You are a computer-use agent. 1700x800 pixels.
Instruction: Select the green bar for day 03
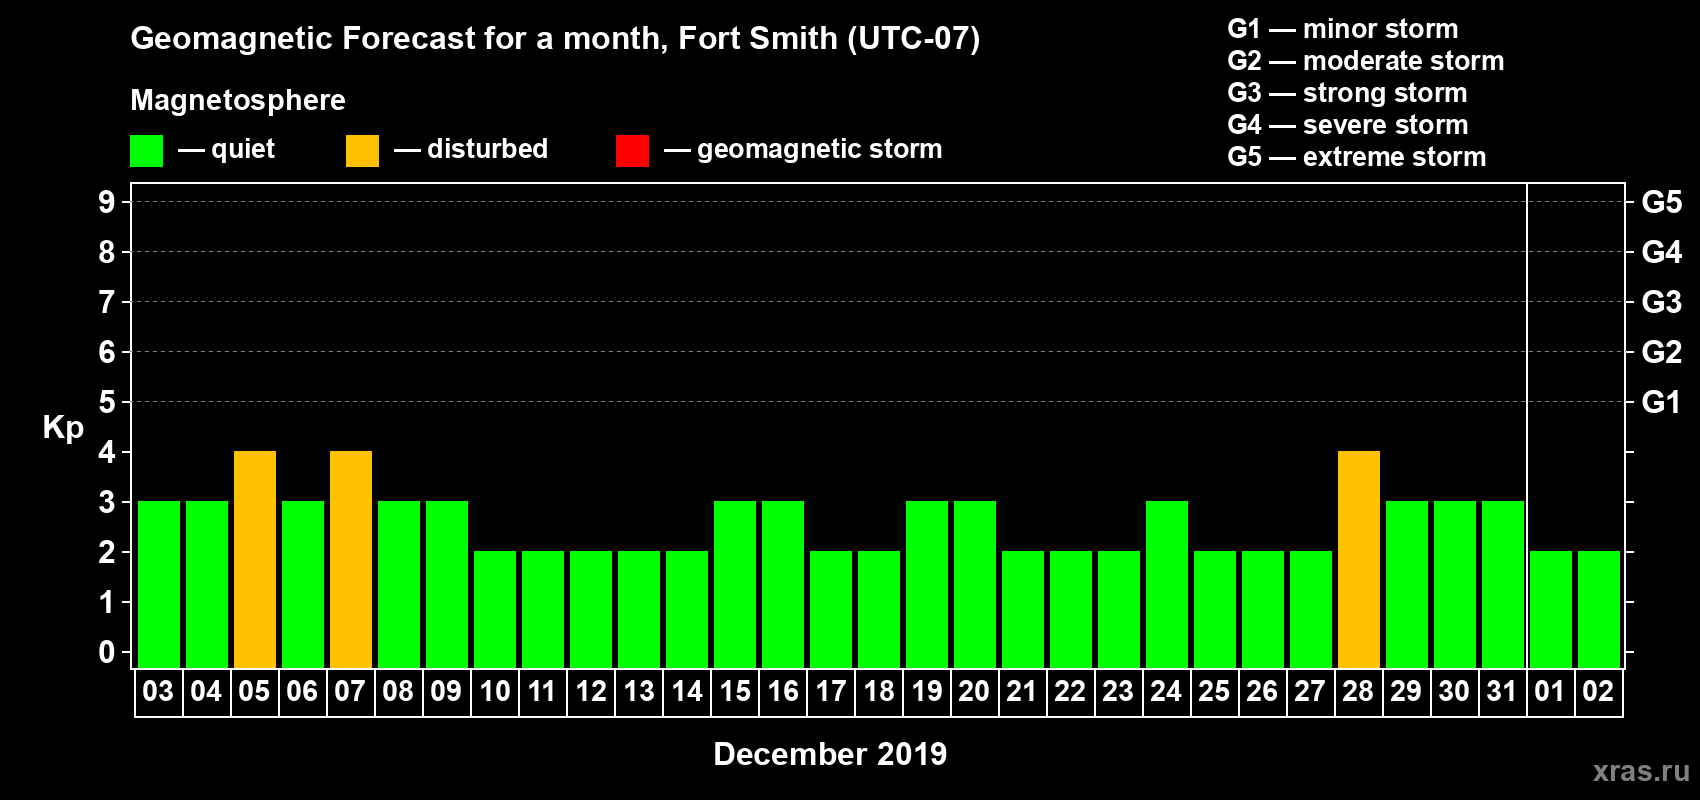[159, 584]
